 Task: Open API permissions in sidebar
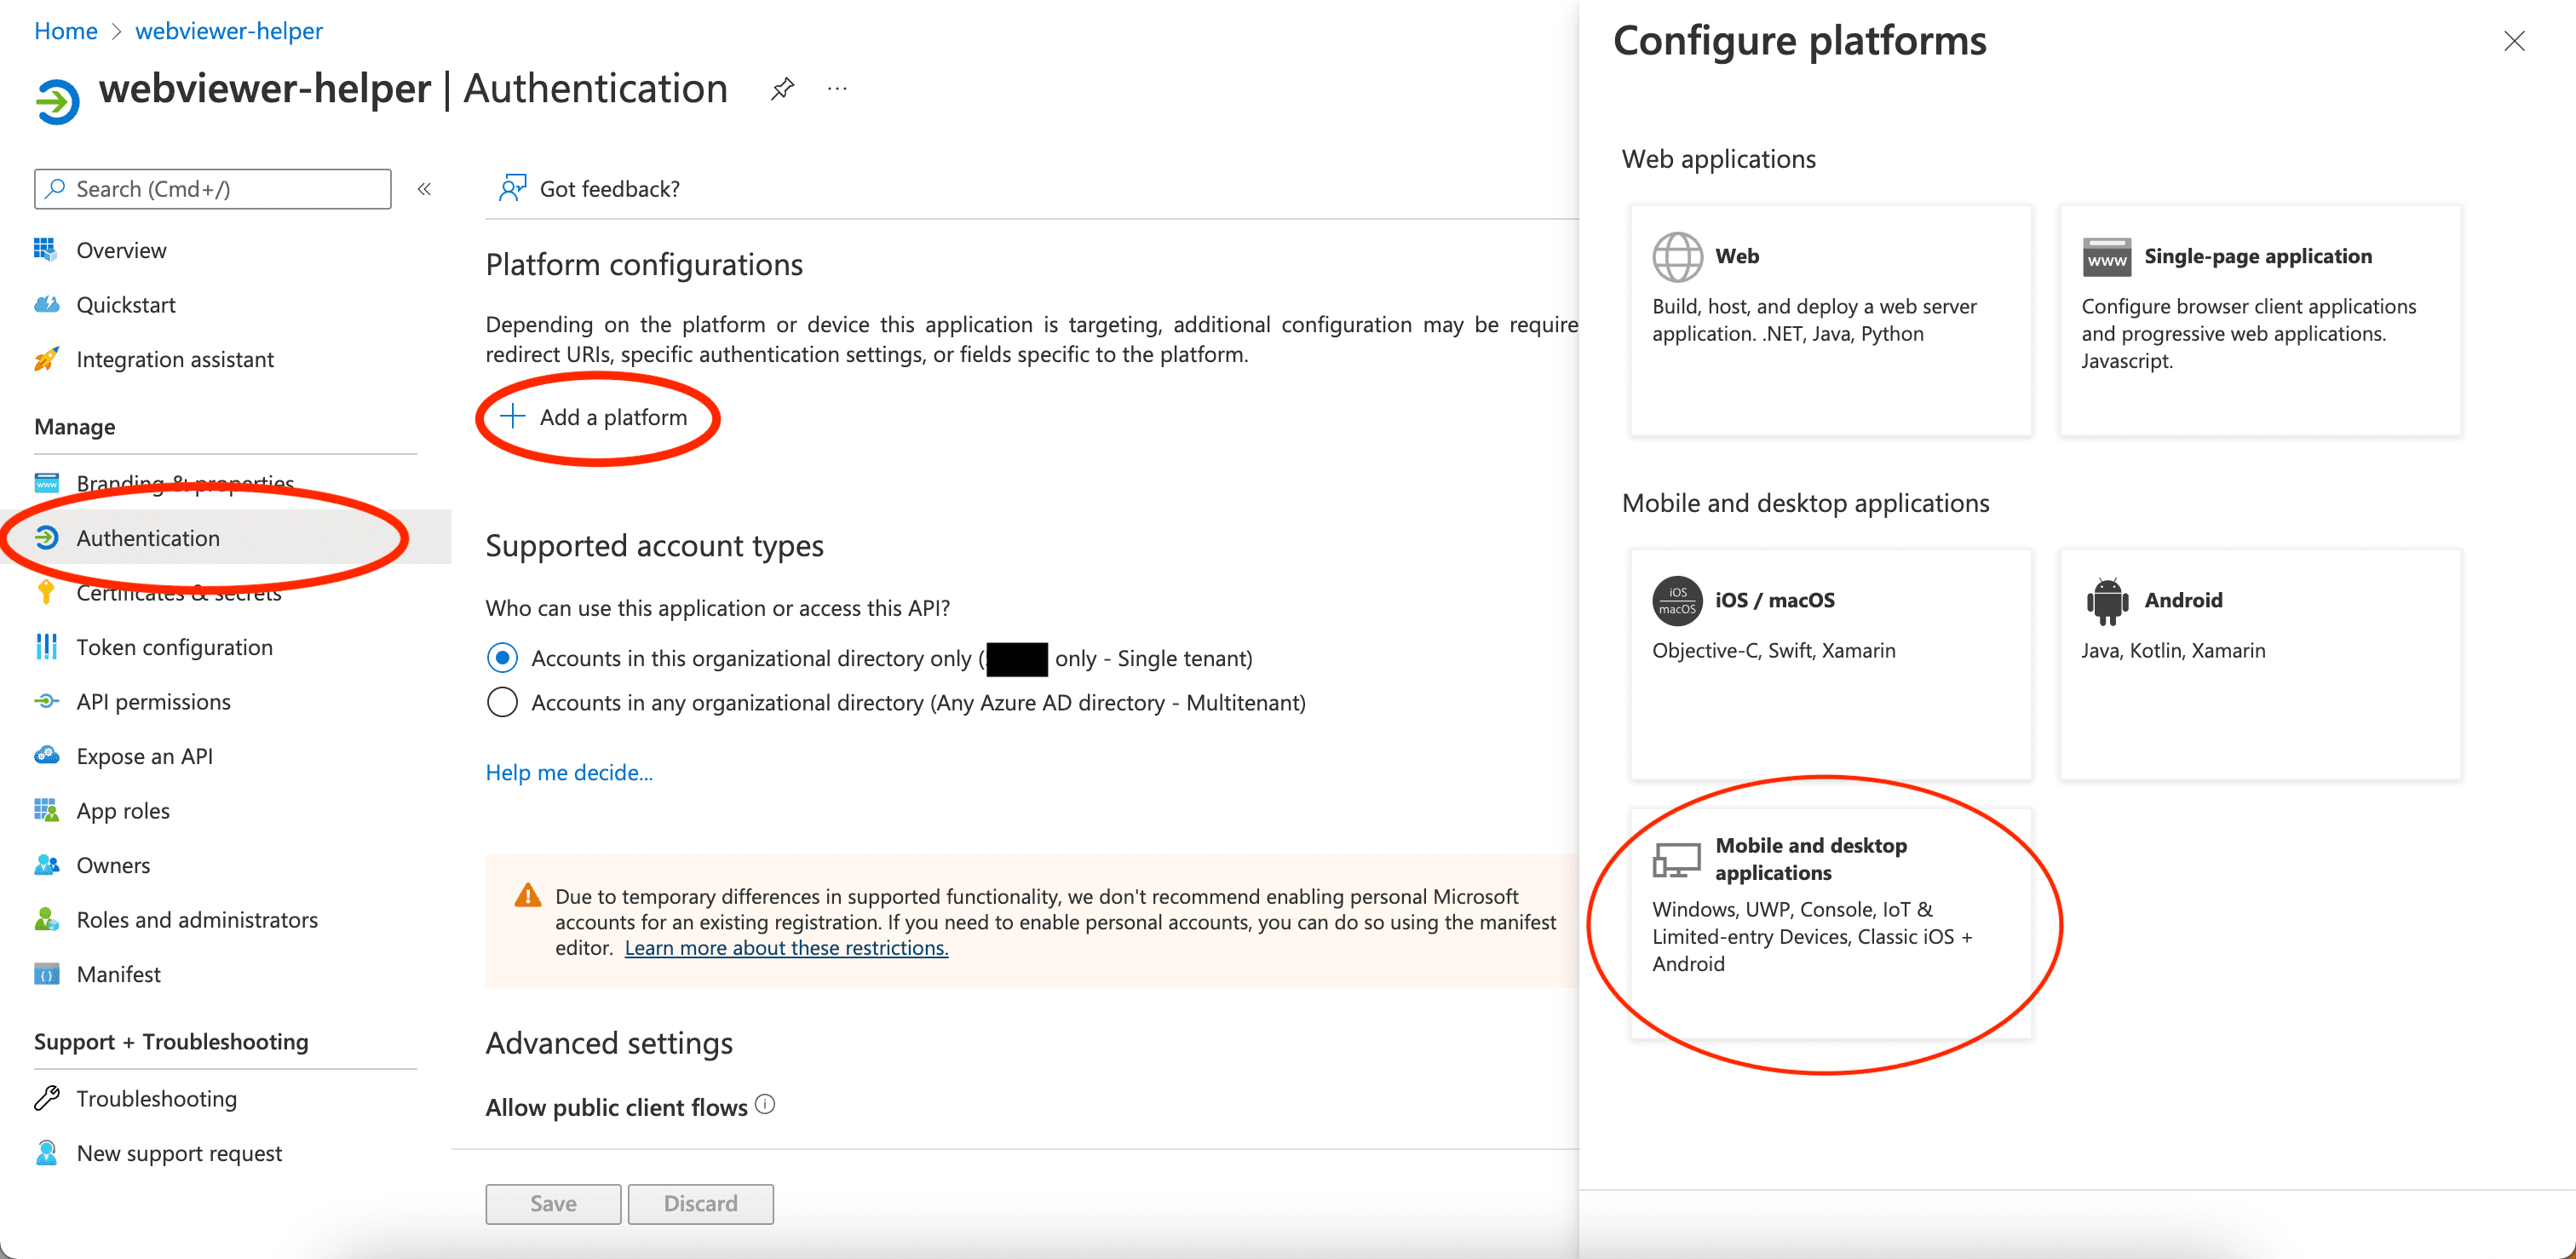153,702
